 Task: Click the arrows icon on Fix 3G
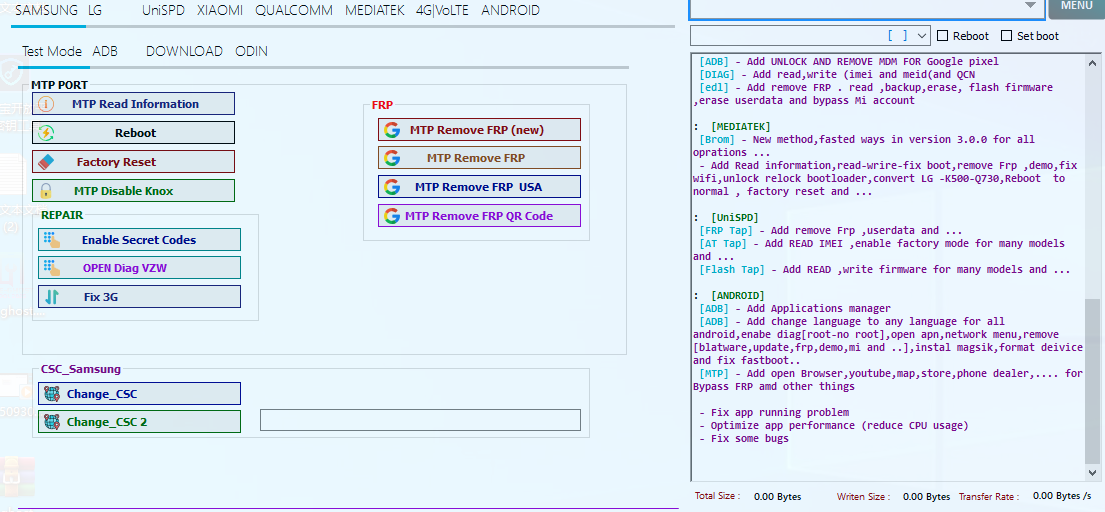[x=52, y=297]
